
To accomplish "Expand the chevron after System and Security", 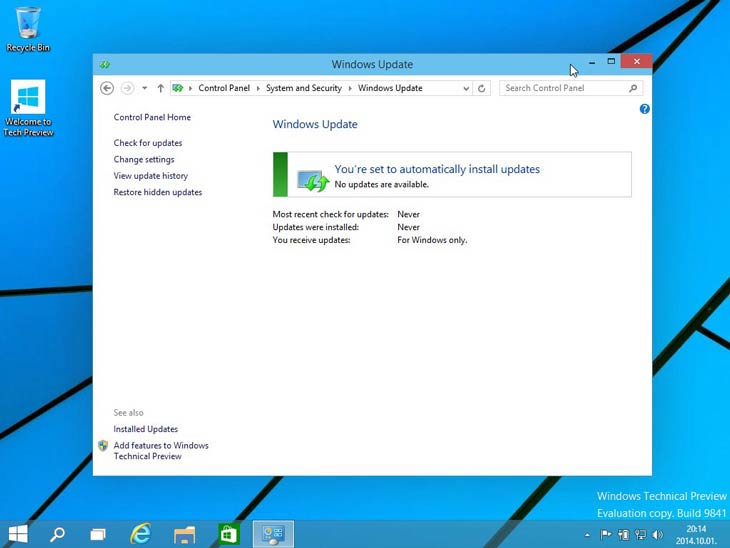I will point(350,88).
